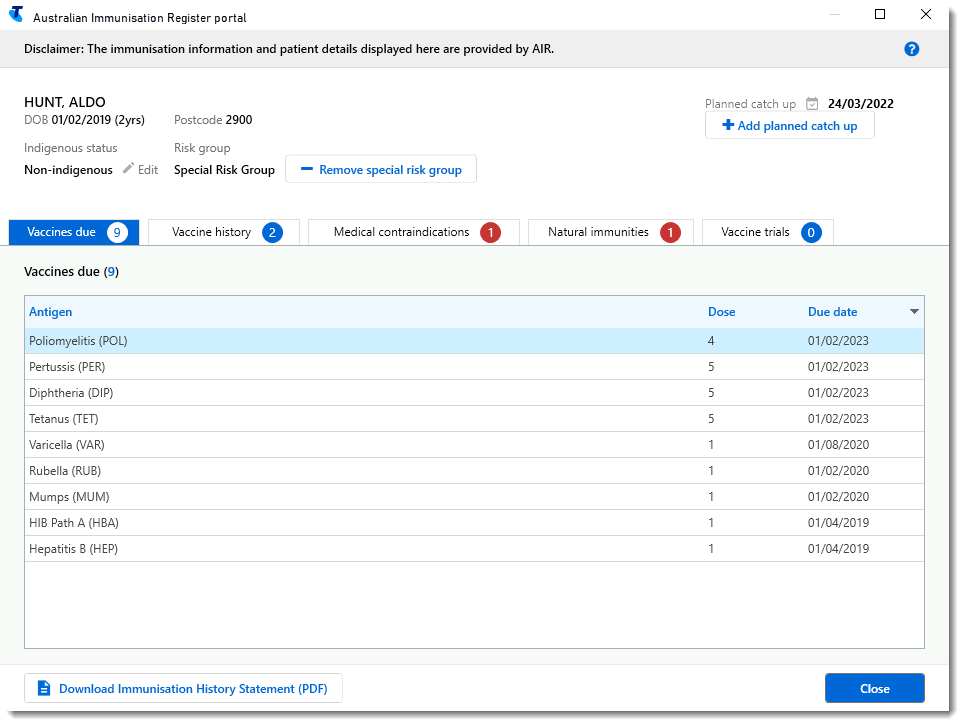The image size is (964, 726).
Task: Click the Non-indigenous status text
Action: click(68, 170)
